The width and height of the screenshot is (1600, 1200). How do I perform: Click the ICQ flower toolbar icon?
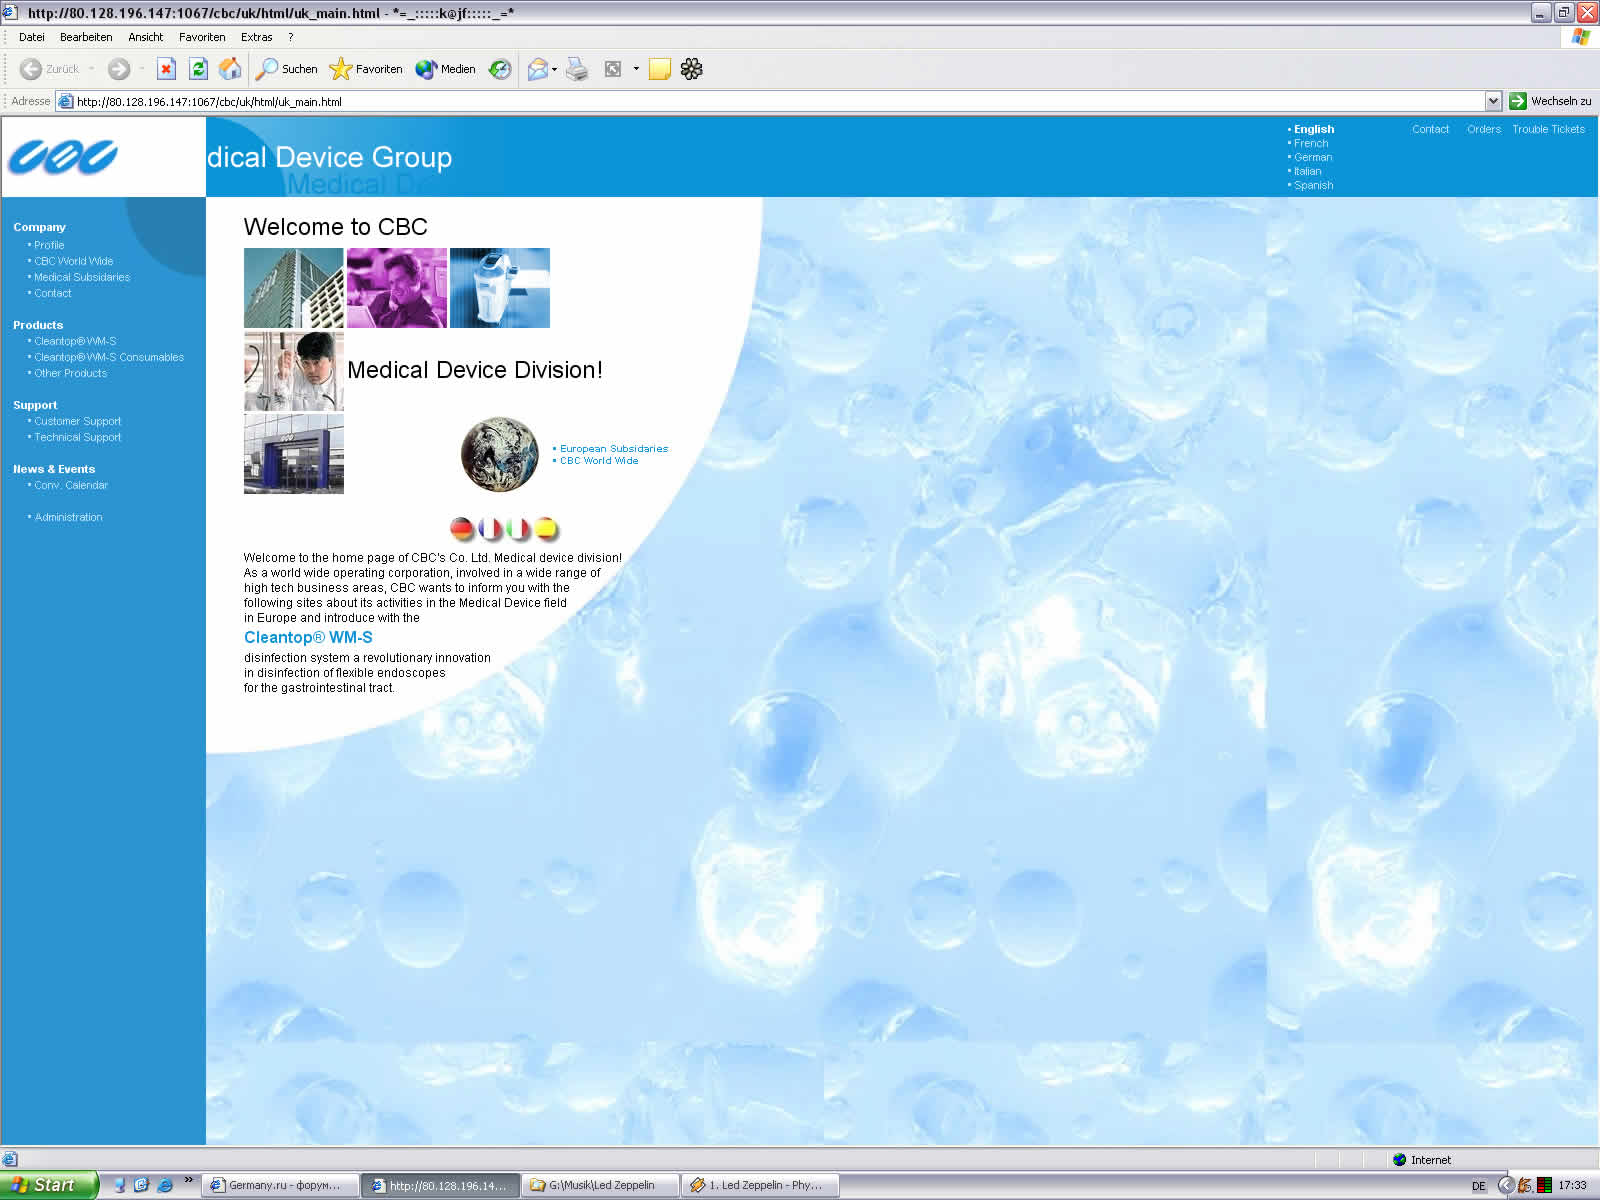point(691,69)
